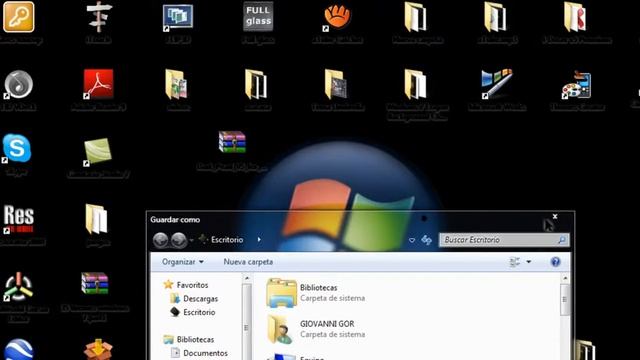The image size is (640, 360).
Task: Select the Bibliotecas system folder in file list
Action: (x=316, y=293)
